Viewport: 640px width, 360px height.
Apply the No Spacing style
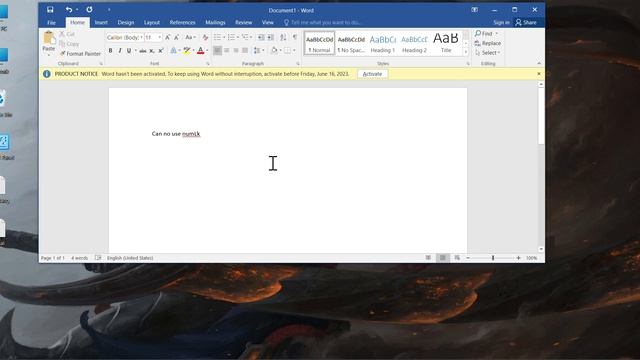(x=351, y=43)
